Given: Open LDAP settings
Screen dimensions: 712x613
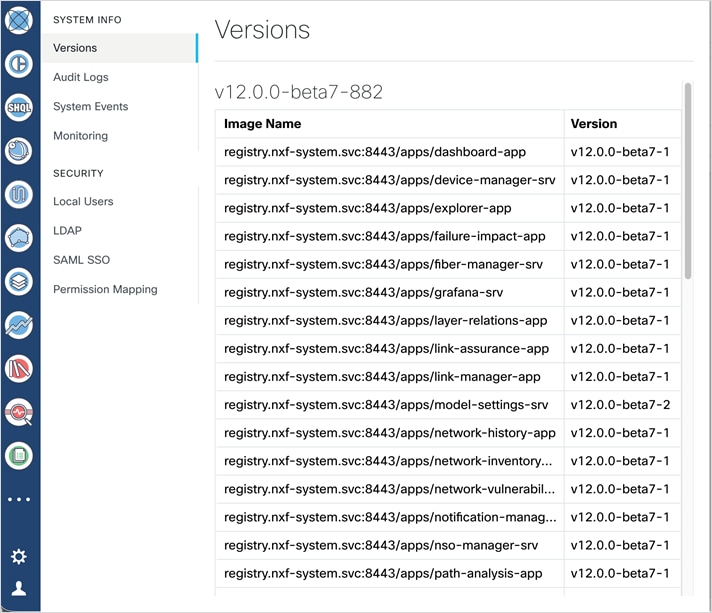Looking at the screenshot, I should (67, 231).
